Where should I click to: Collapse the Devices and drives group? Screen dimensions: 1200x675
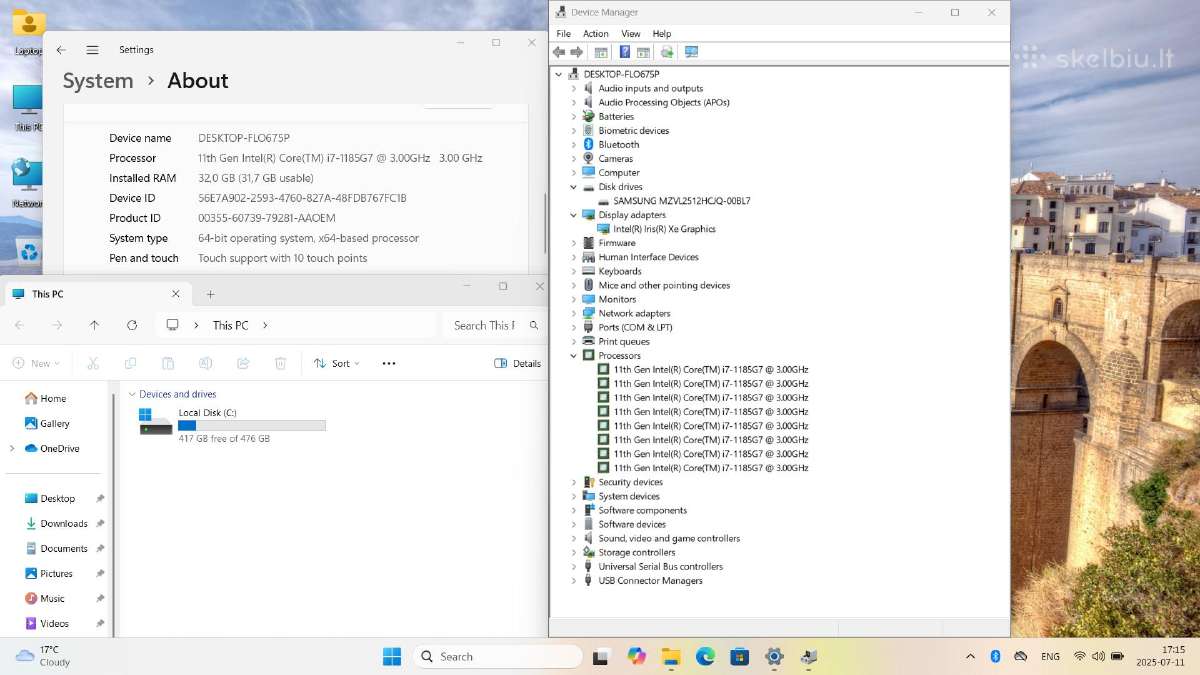click(131, 394)
